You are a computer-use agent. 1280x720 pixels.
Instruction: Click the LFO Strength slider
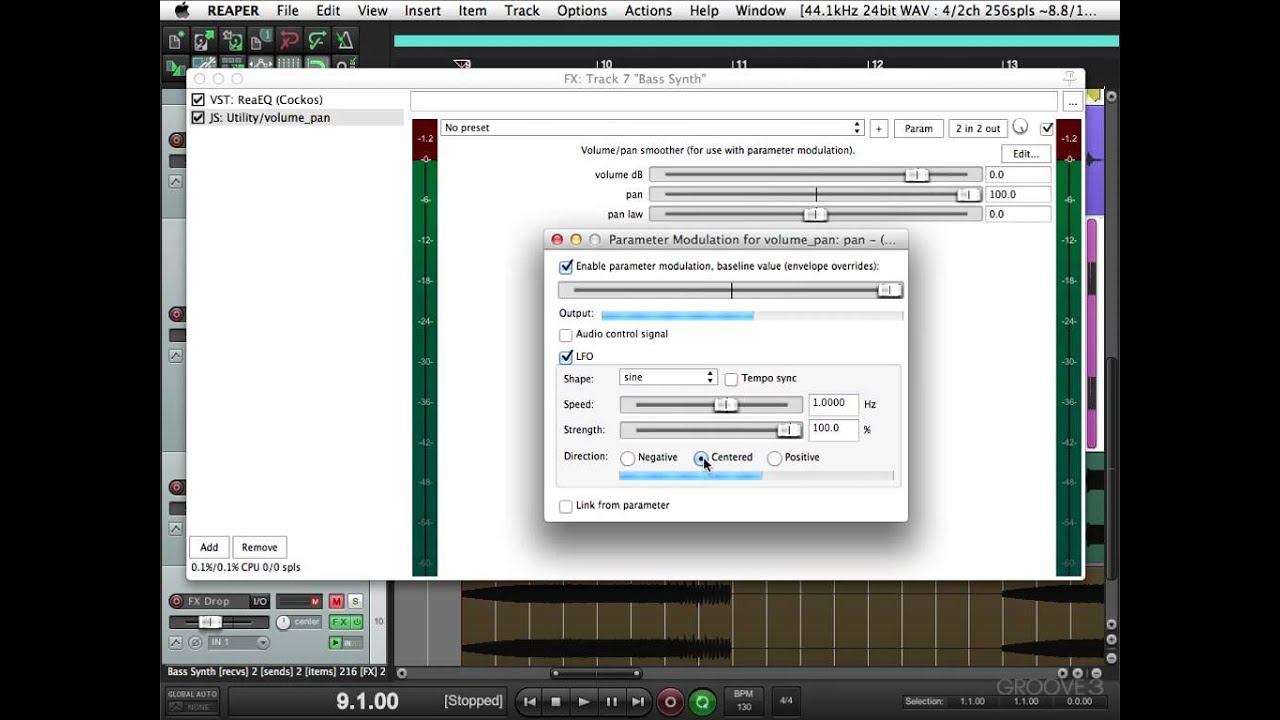711,430
